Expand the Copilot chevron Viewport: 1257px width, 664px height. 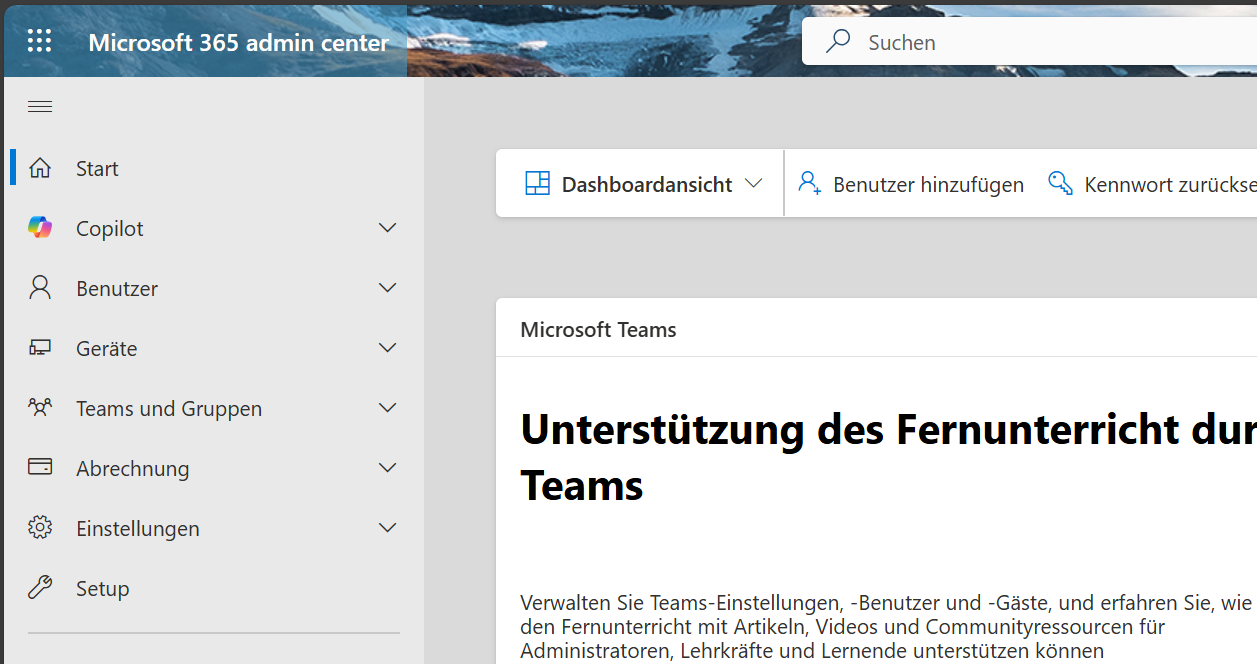pyautogui.click(x=388, y=228)
